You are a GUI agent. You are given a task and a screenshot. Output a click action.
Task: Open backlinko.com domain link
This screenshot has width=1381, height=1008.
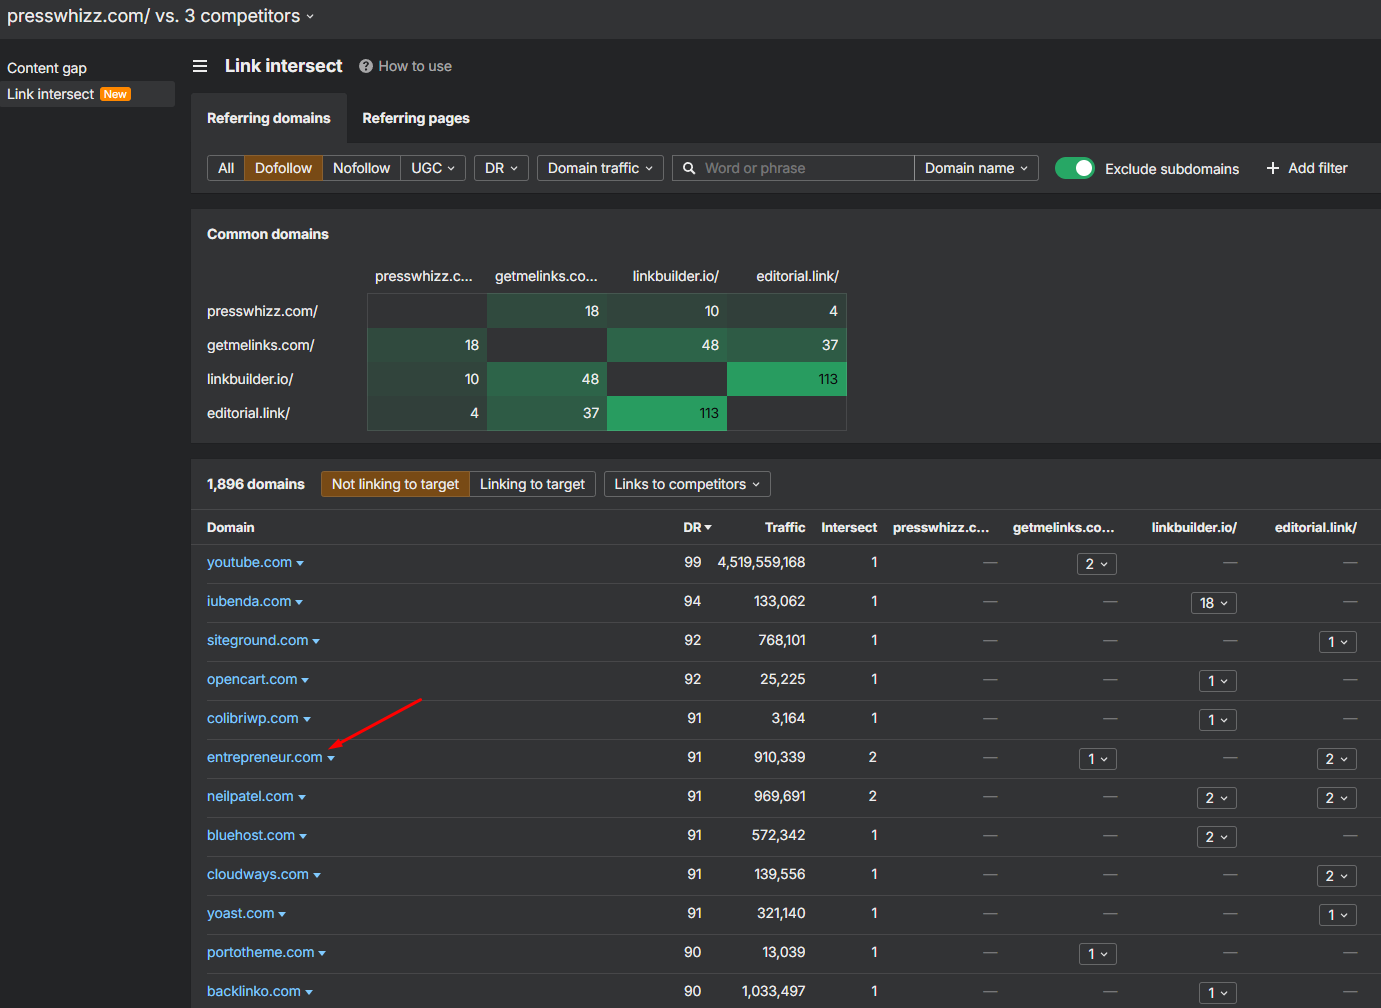pos(254,991)
